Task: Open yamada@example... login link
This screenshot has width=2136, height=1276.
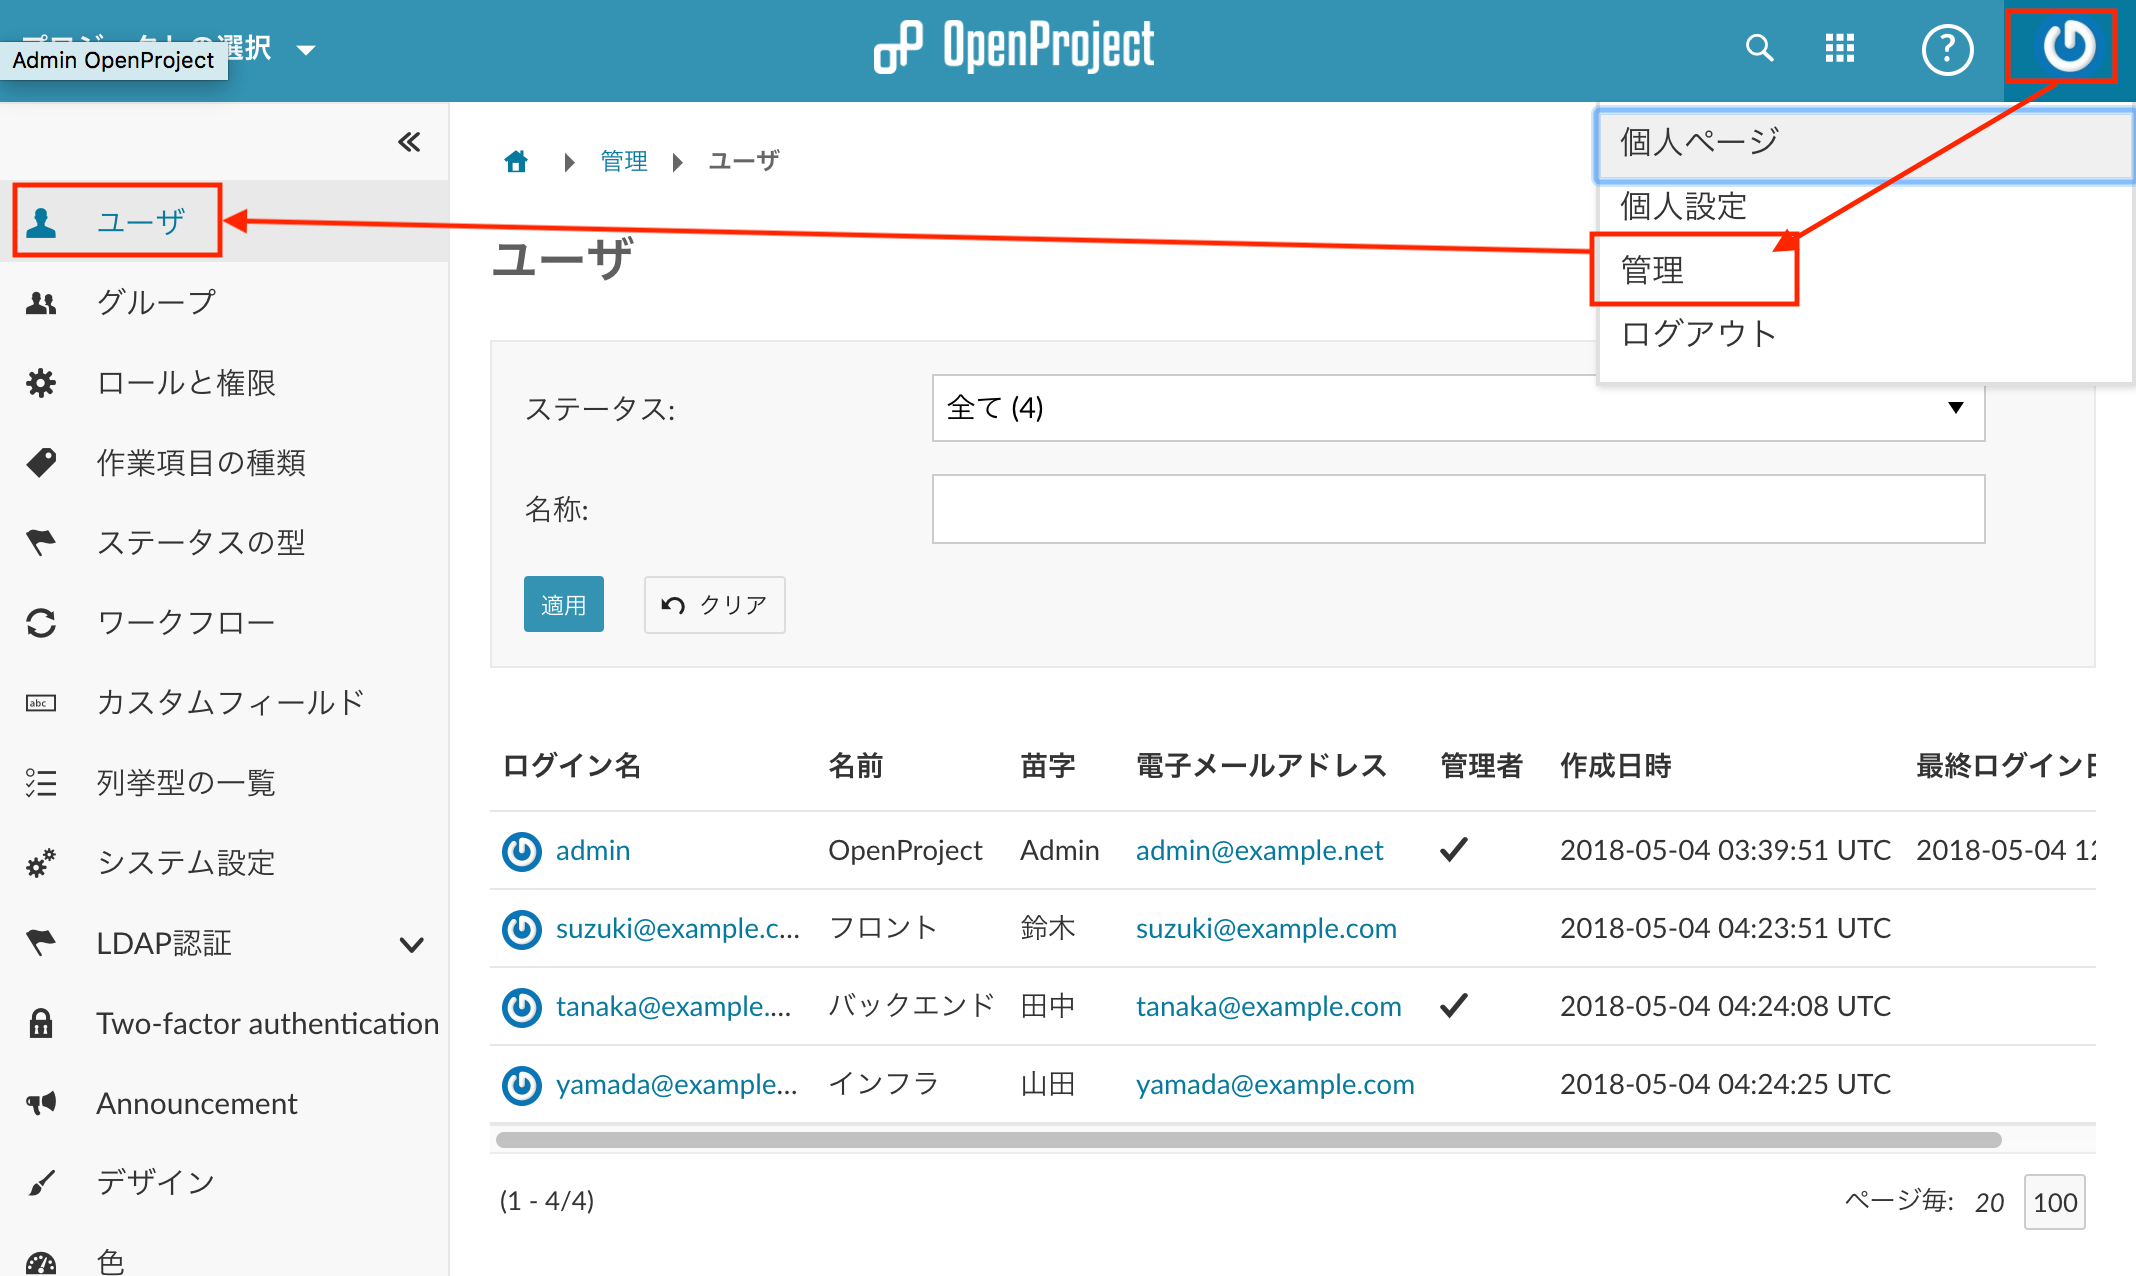Action: [677, 1084]
